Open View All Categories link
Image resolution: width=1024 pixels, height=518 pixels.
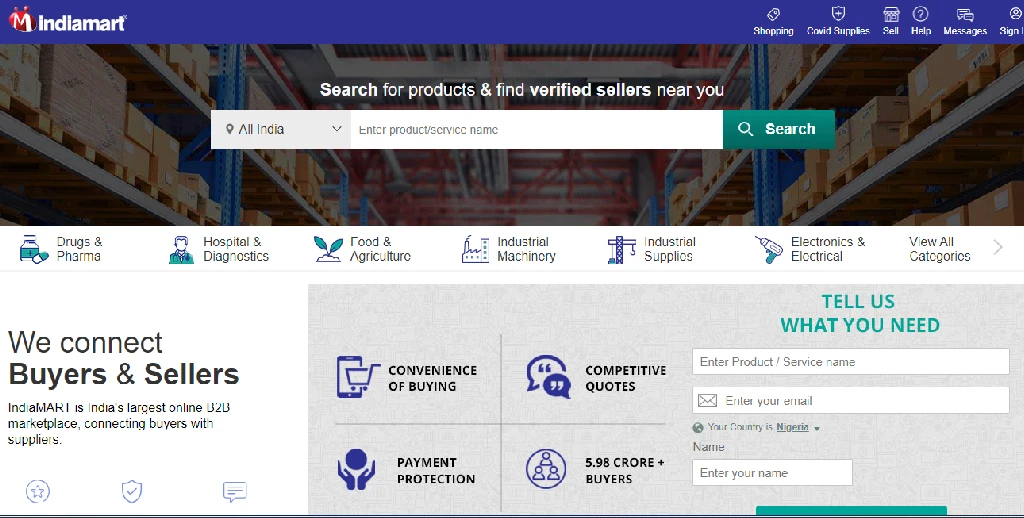click(940, 249)
